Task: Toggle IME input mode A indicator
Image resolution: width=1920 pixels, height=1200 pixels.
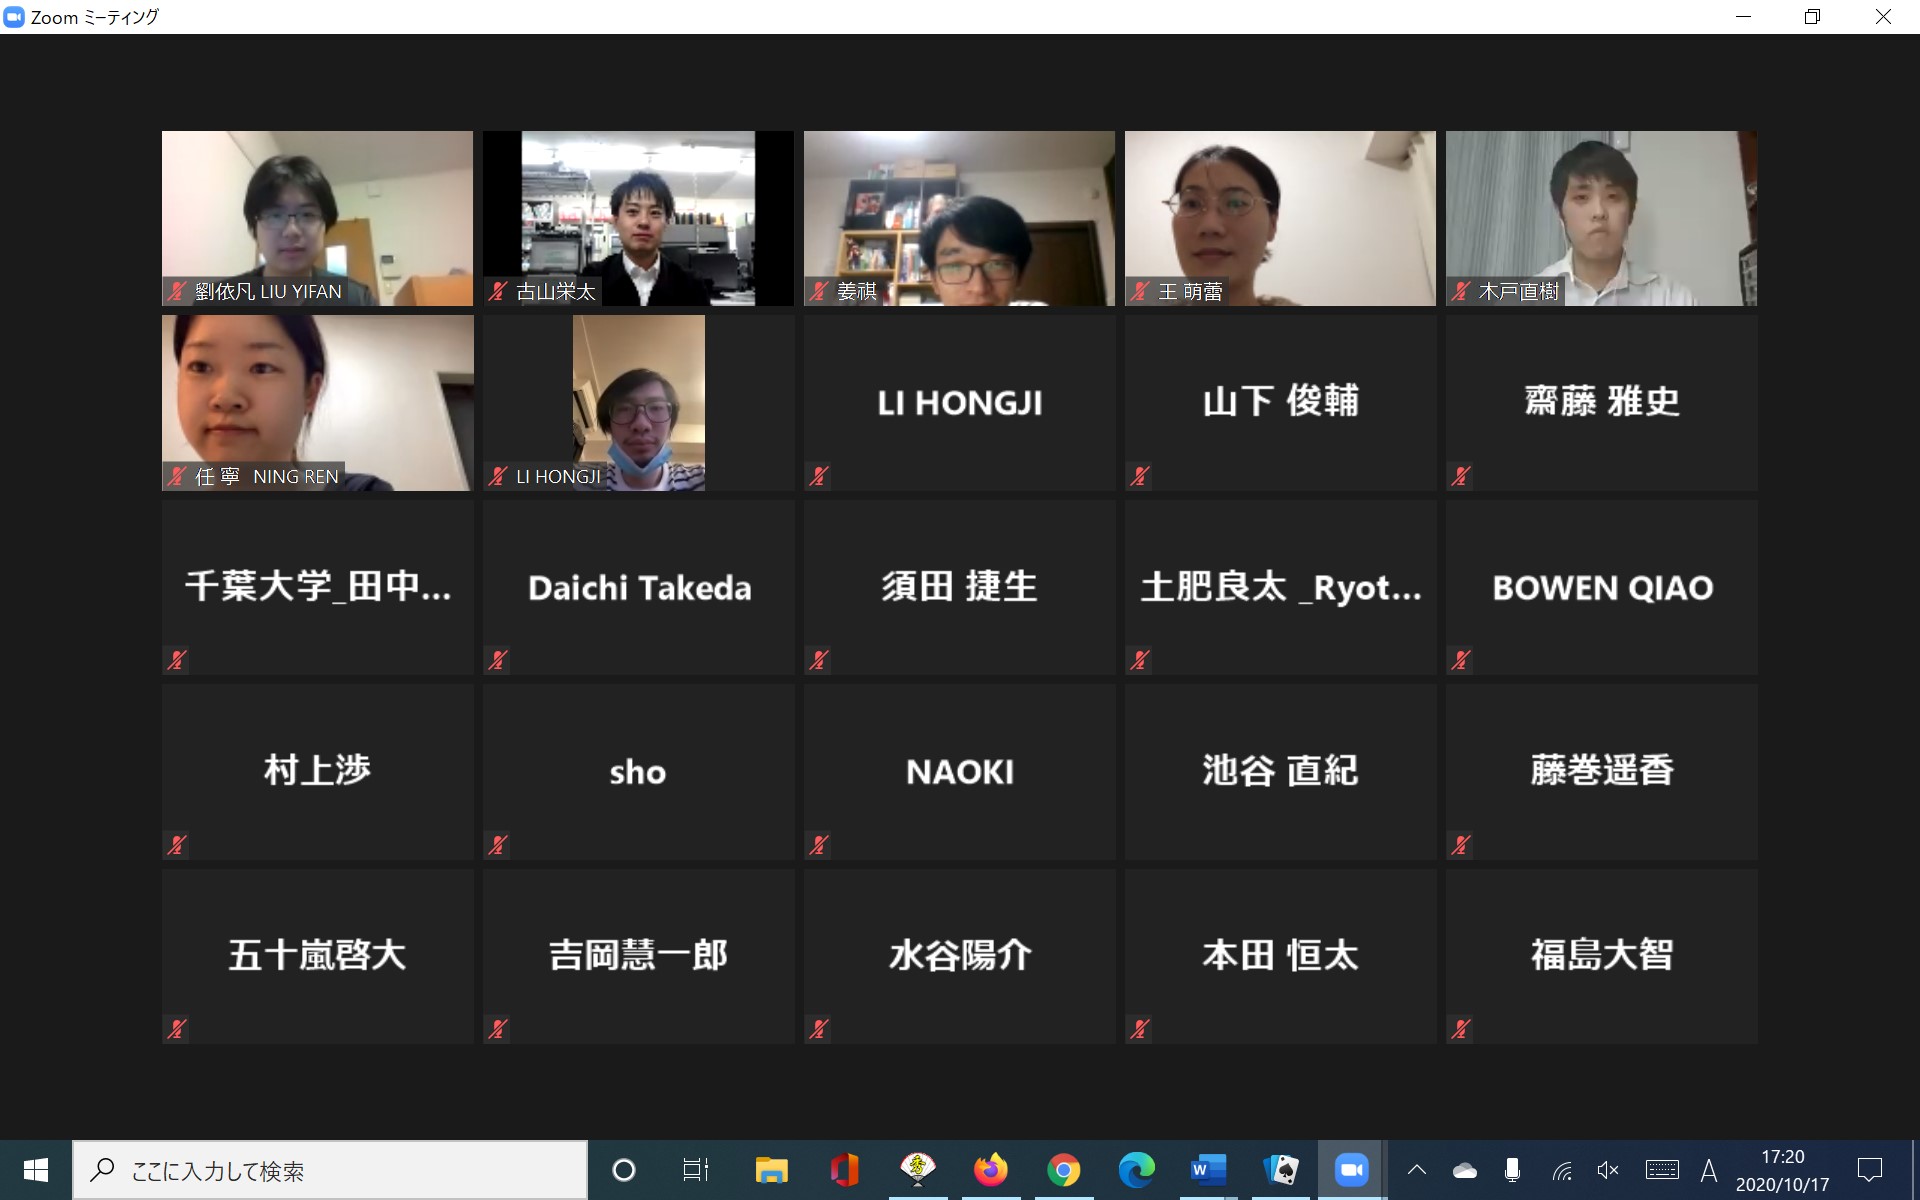Action: point(1709,1170)
